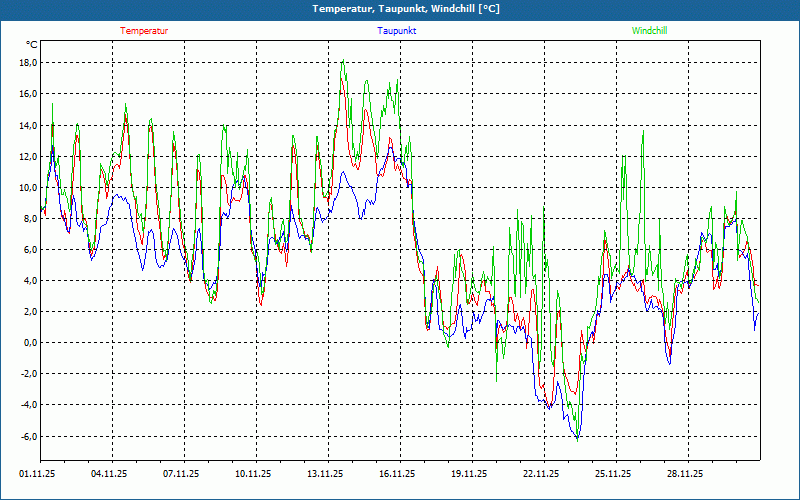Click the 0,0 value on the y-axis
This screenshot has height=500, width=800.
(30, 343)
